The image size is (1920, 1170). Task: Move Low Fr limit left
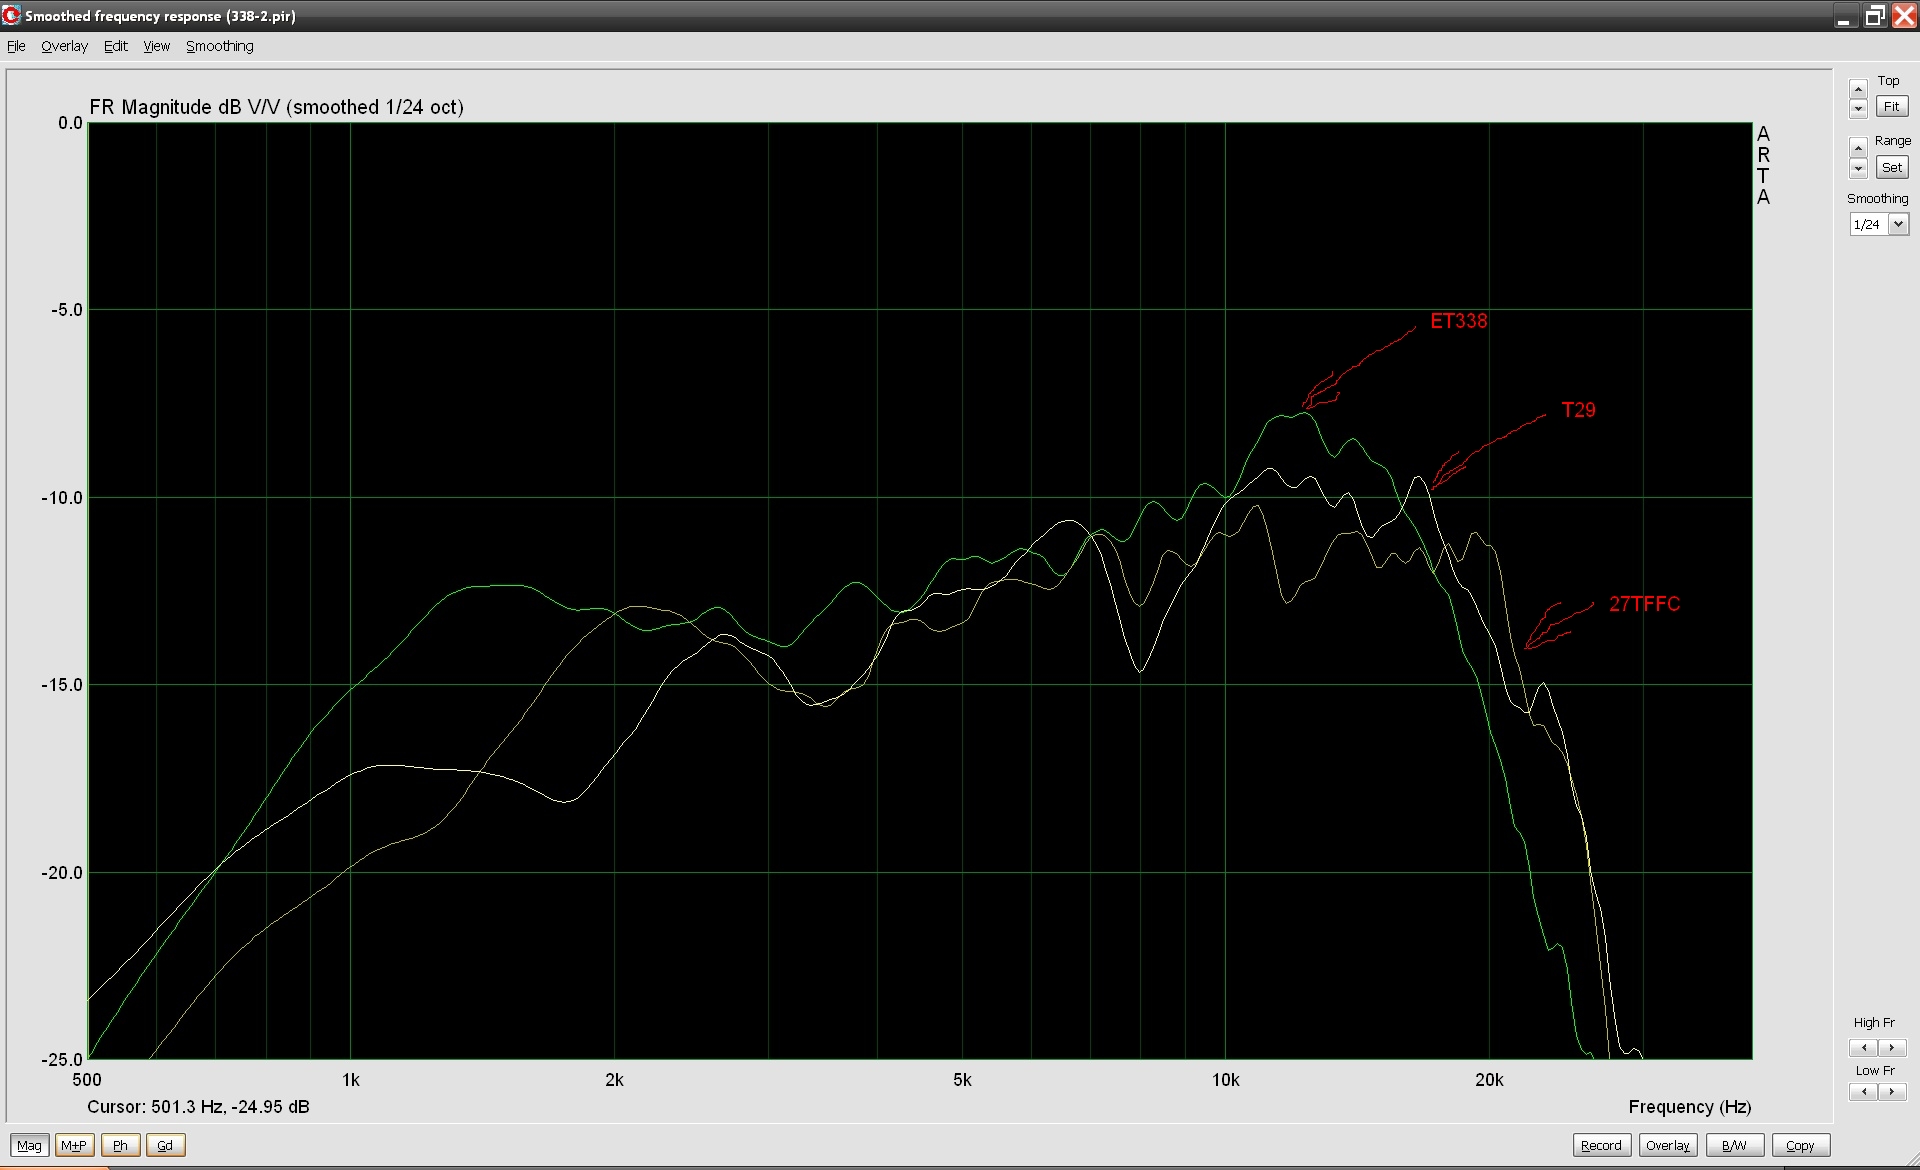[1863, 1092]
